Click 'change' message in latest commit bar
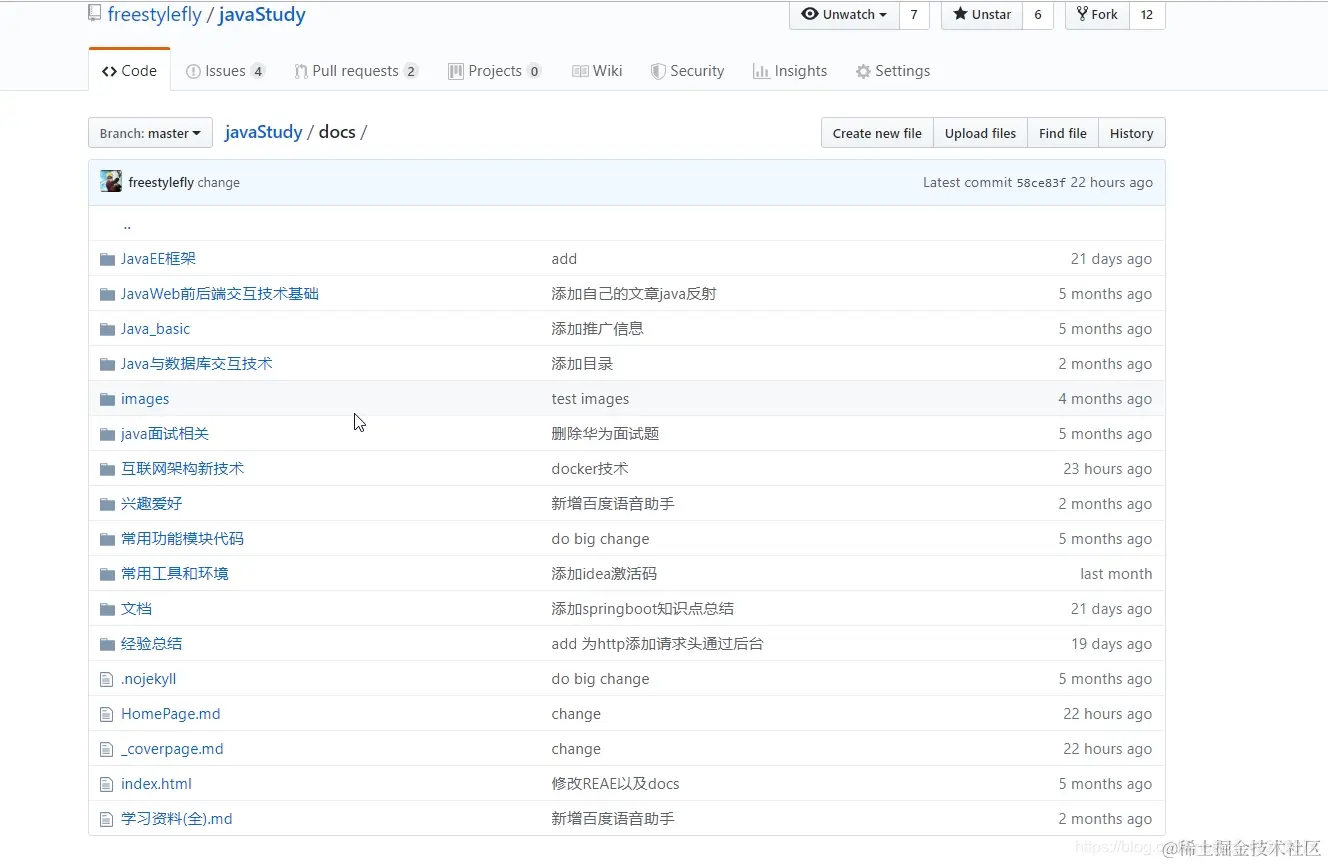Screen dimensions: 1328x865 (x=219, y=183)
